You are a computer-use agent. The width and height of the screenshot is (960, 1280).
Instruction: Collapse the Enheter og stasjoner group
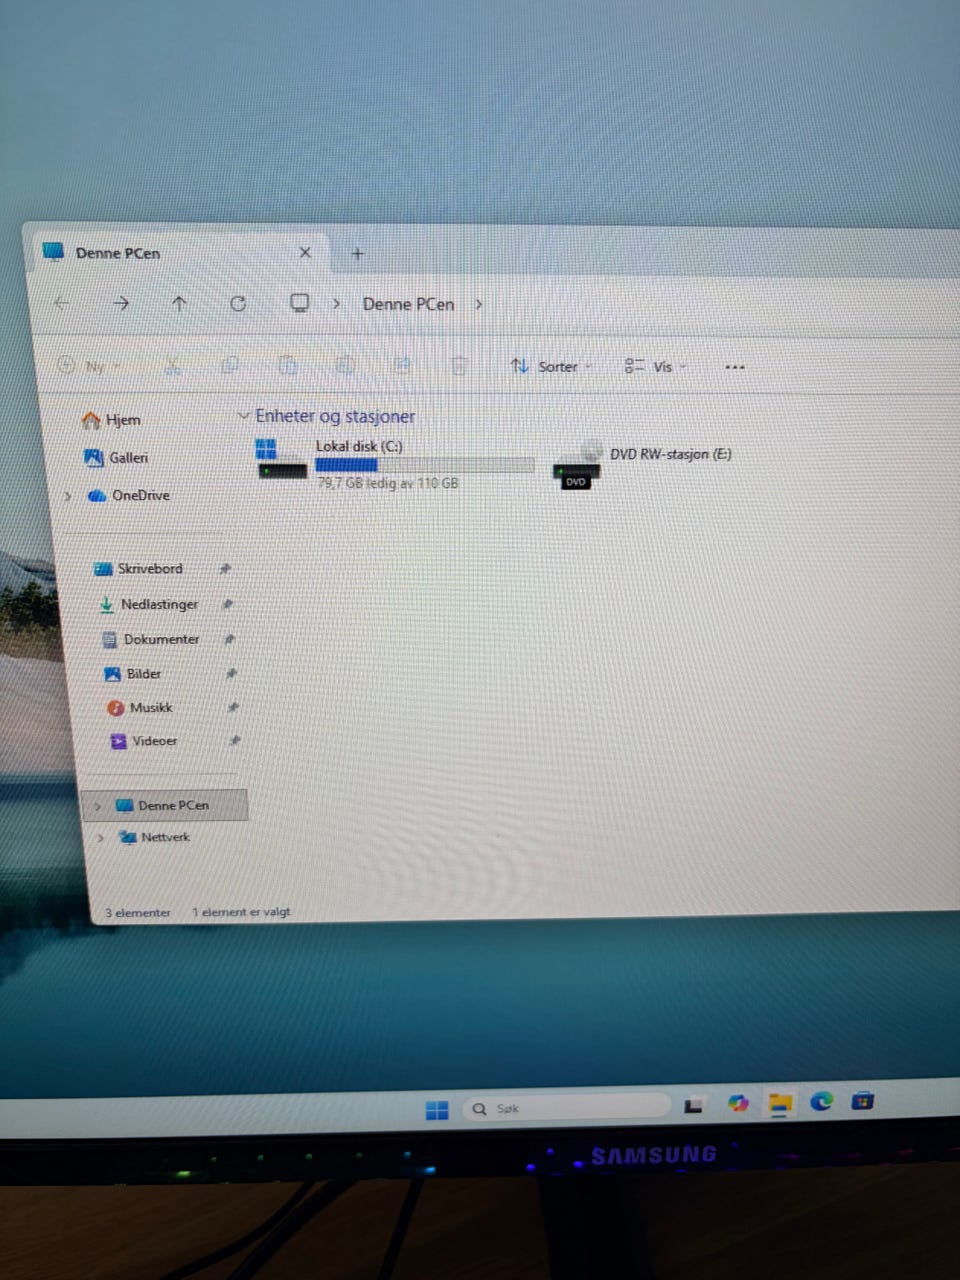[x=243, y=415]
